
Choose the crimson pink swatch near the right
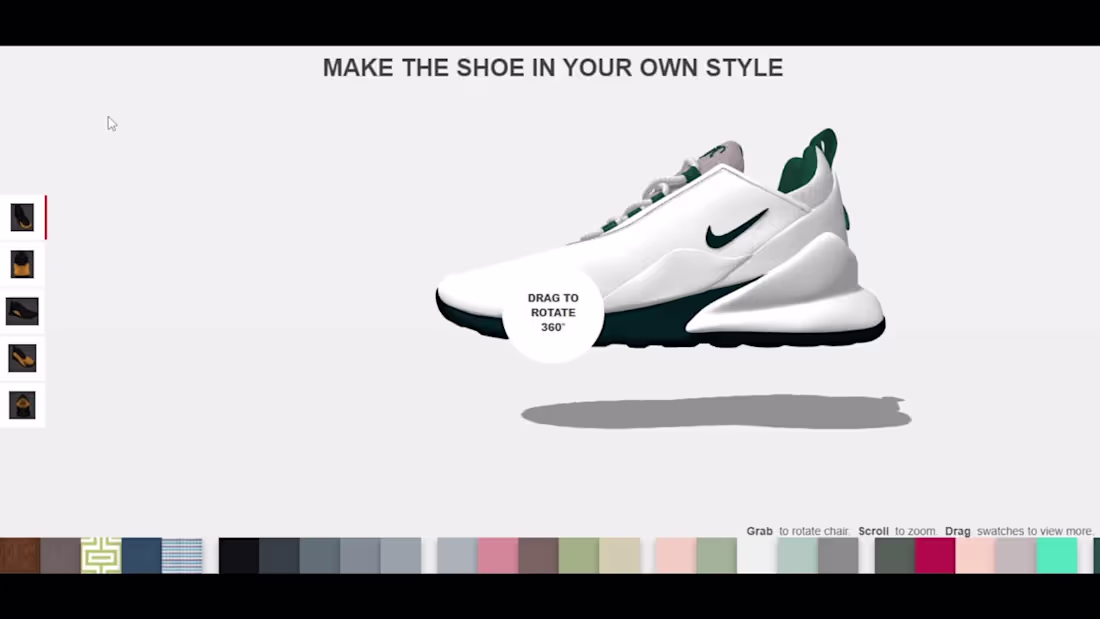point(935,557)
